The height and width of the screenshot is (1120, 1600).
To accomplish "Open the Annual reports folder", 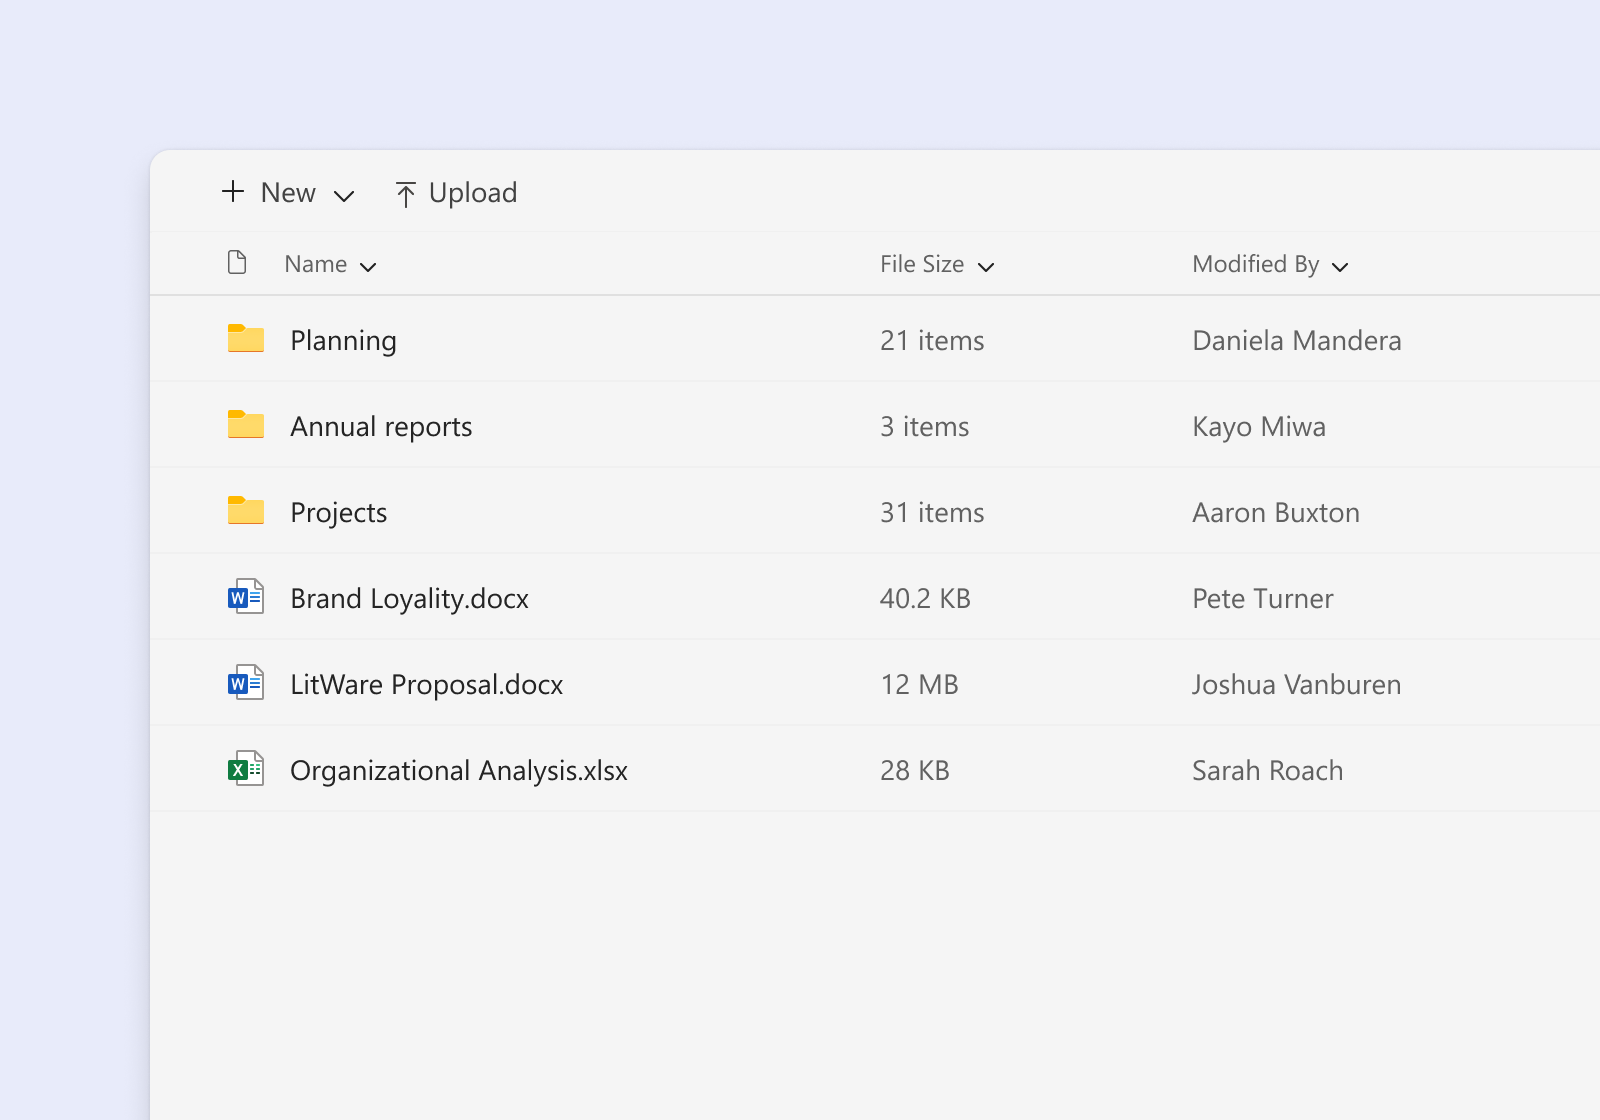I will pos(381,425).
